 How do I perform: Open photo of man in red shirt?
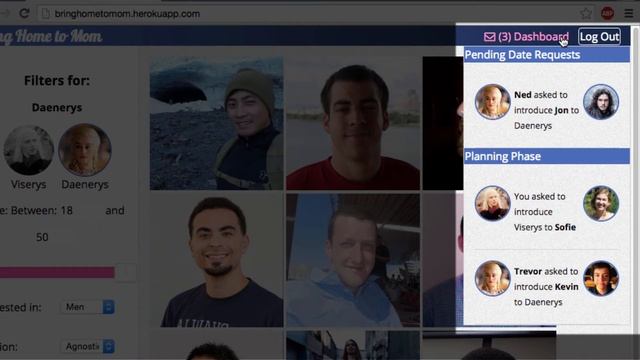click(x=353, y=123)
